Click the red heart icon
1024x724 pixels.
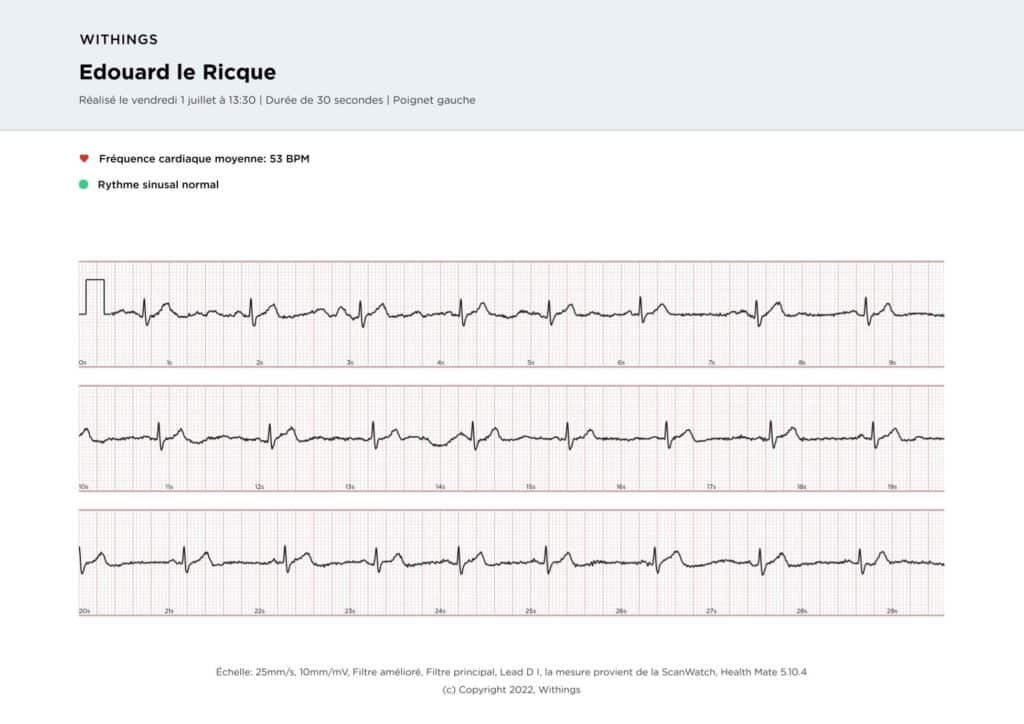click(84, 158)
